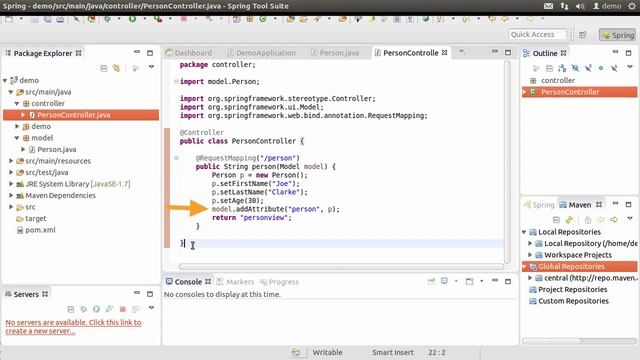This screenshot has height=360, width=640.
Task: Click create a new server link
Action: point(73,327)
